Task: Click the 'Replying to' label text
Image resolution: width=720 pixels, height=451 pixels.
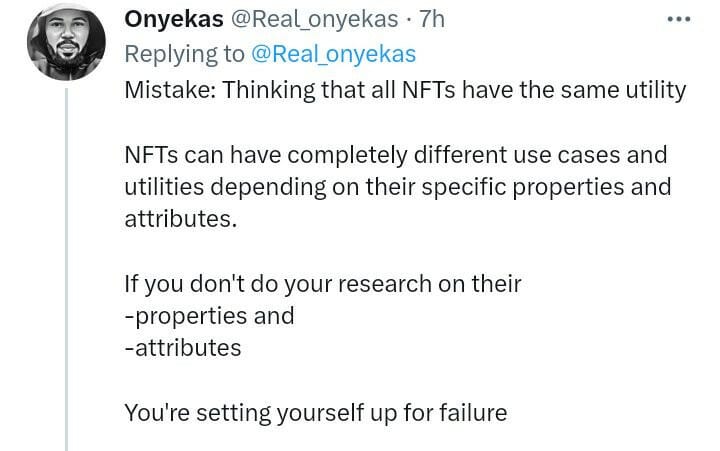Action: pyautogui.click(x=185, y=55)
